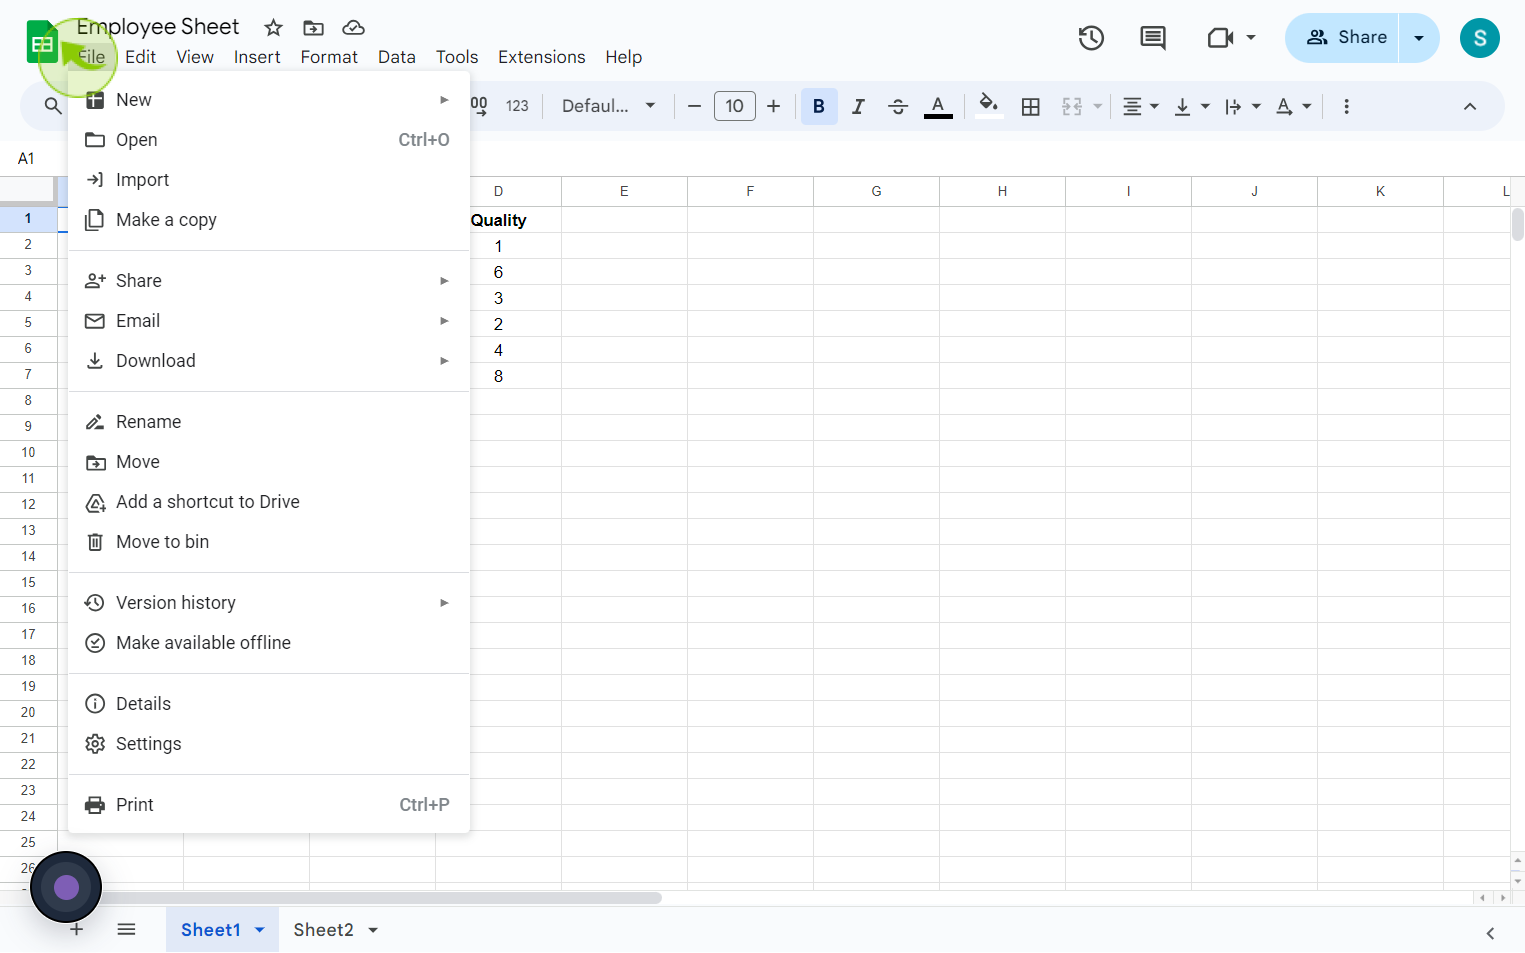
Task: Open the Sheet1 tab dropdown arrow
Action: [260, 930]
